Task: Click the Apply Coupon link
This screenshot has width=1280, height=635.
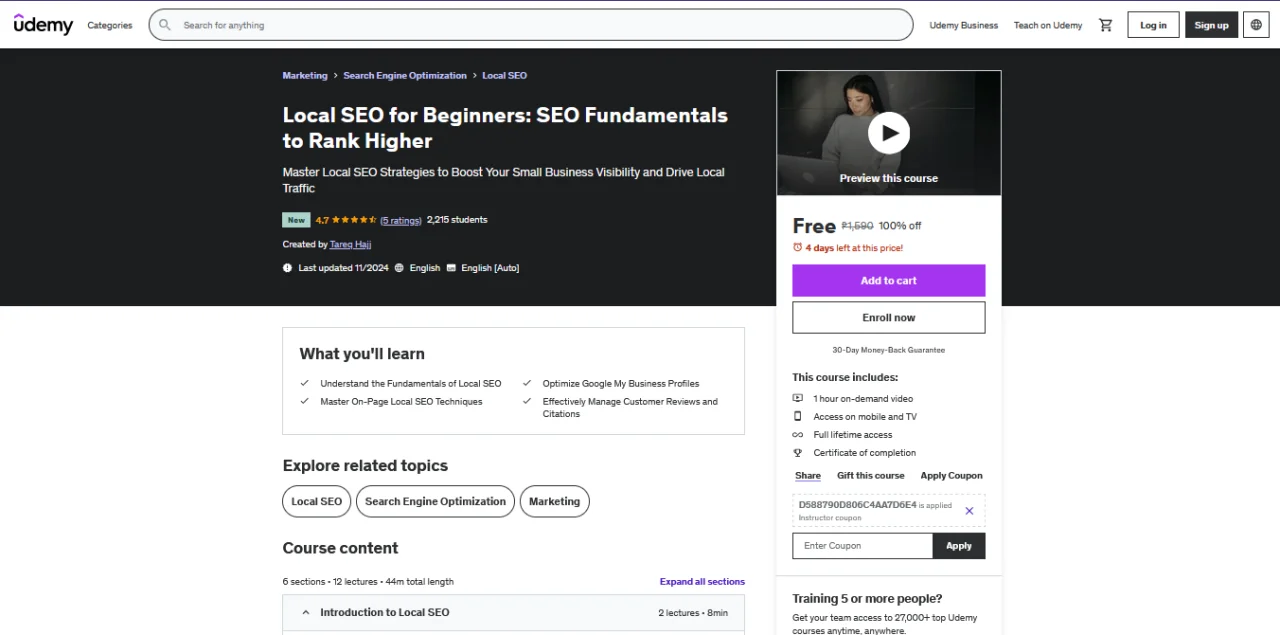Action: point(951,476)
